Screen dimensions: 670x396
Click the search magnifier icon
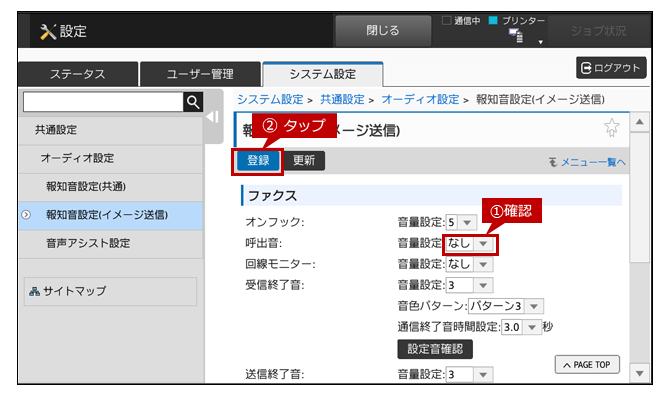[193, 102]
